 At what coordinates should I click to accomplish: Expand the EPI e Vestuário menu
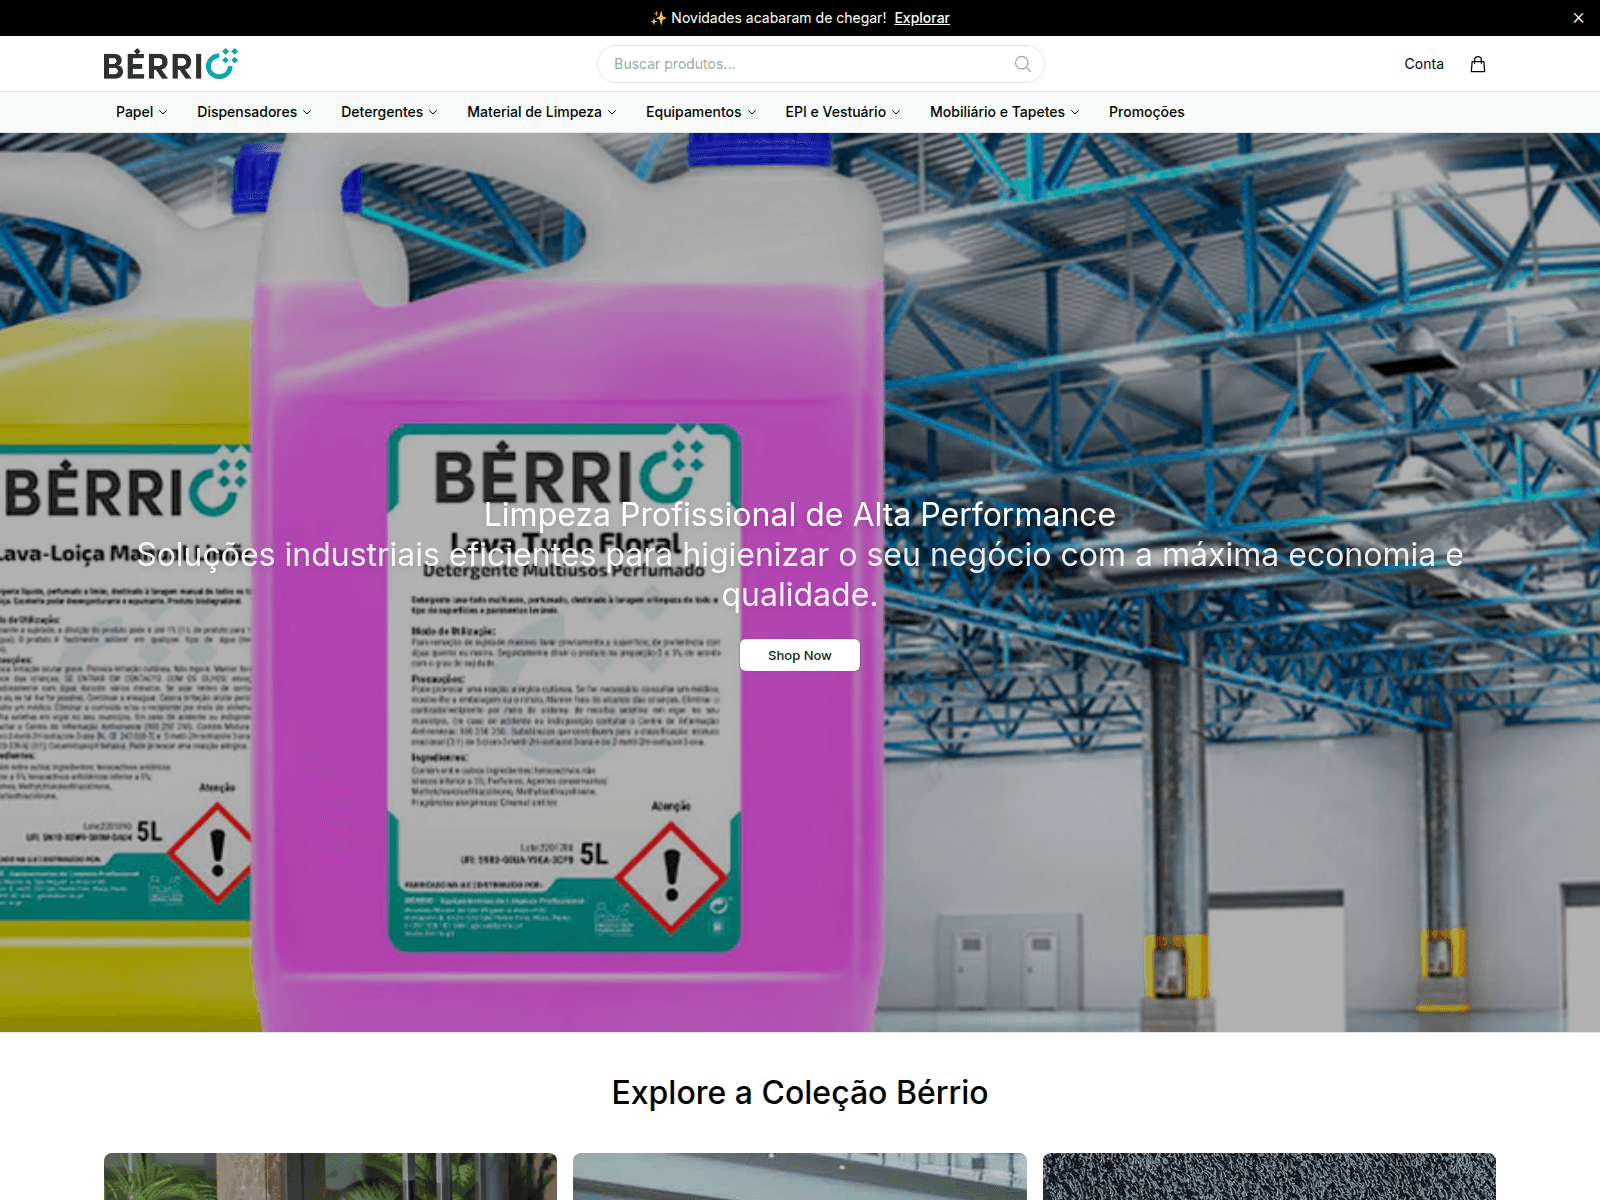click(x=843, y=112)
